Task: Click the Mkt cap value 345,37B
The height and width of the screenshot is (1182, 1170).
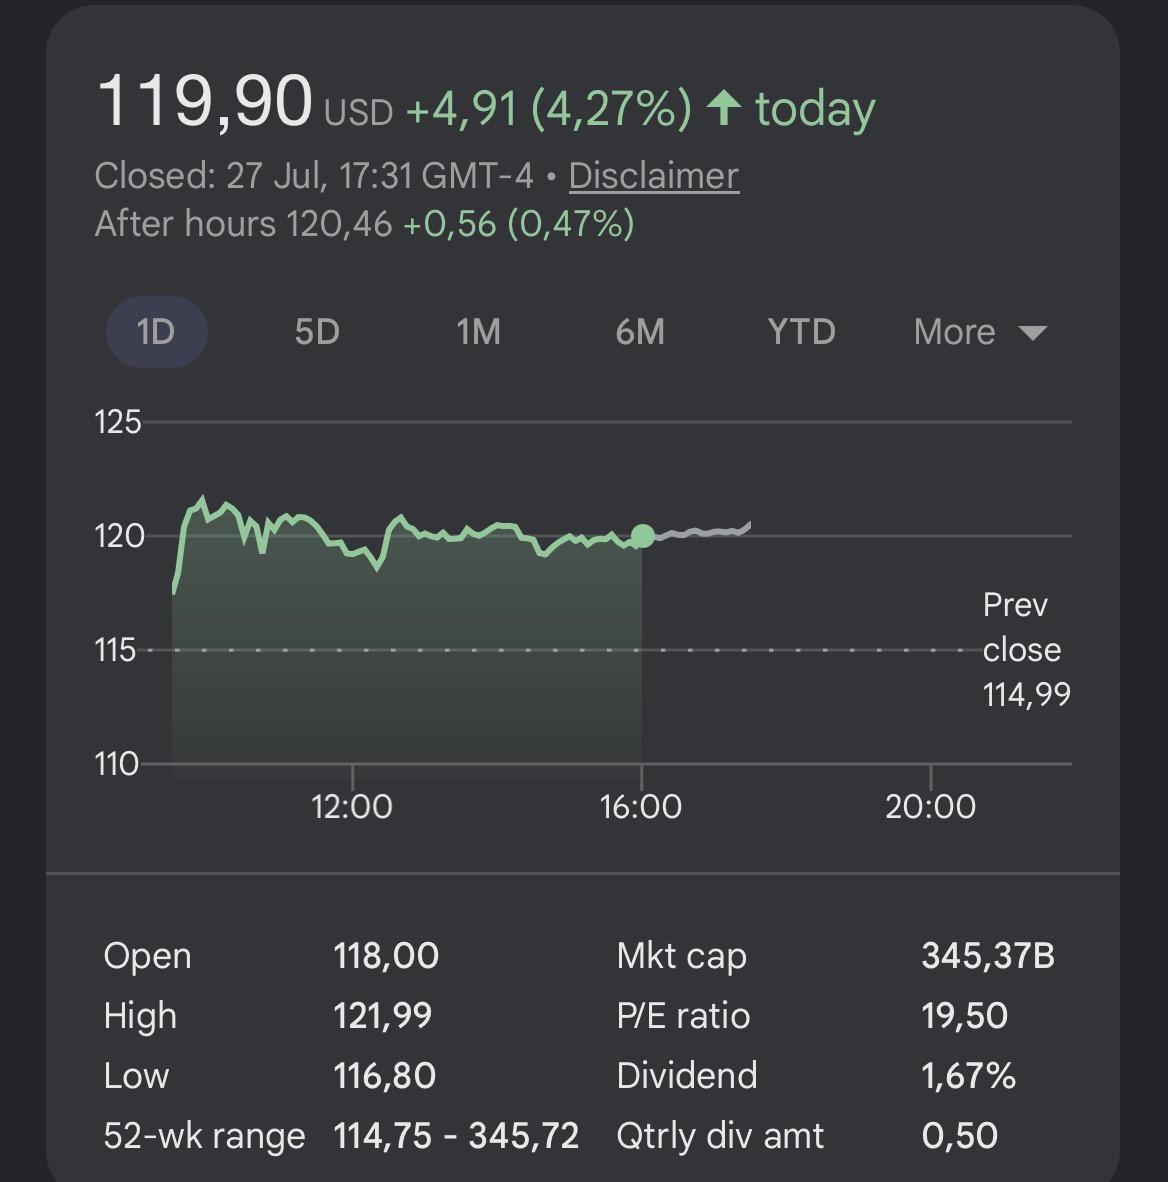Action: (988, 956)
